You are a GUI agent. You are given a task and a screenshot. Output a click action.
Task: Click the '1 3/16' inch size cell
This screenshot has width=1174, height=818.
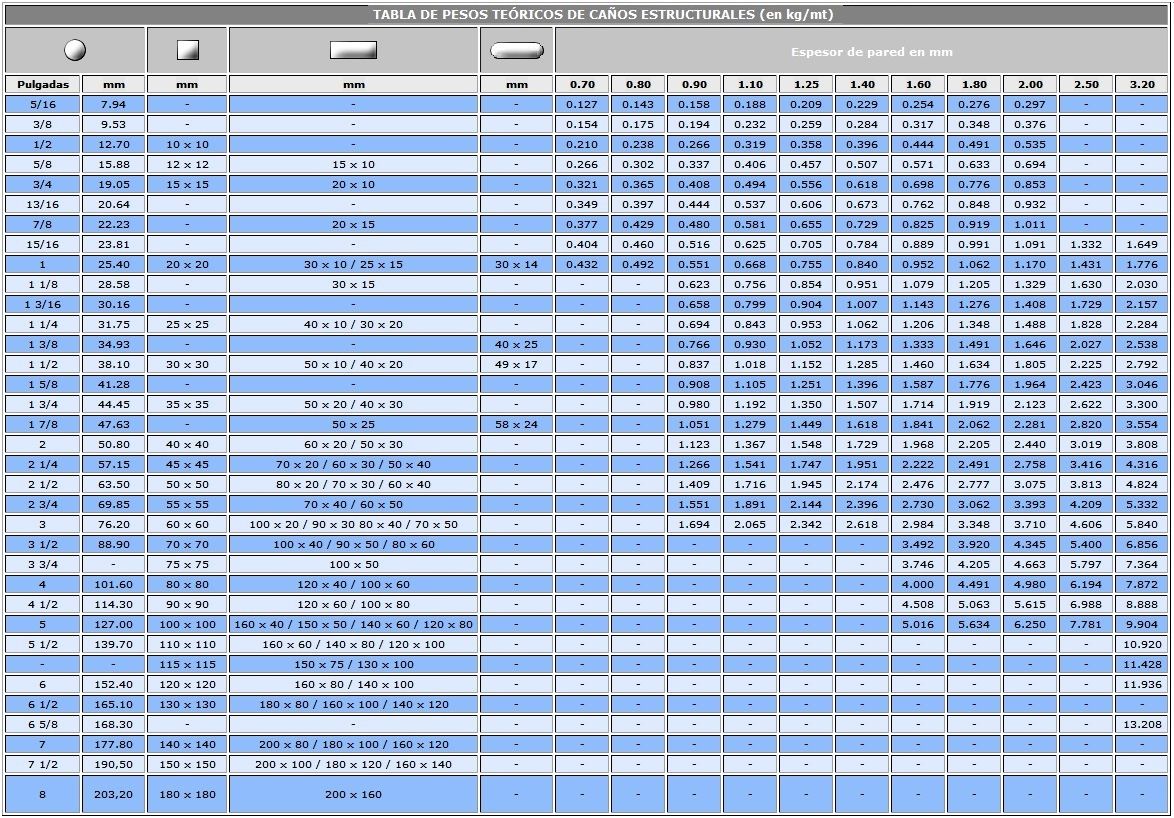(x=43, y=305)
